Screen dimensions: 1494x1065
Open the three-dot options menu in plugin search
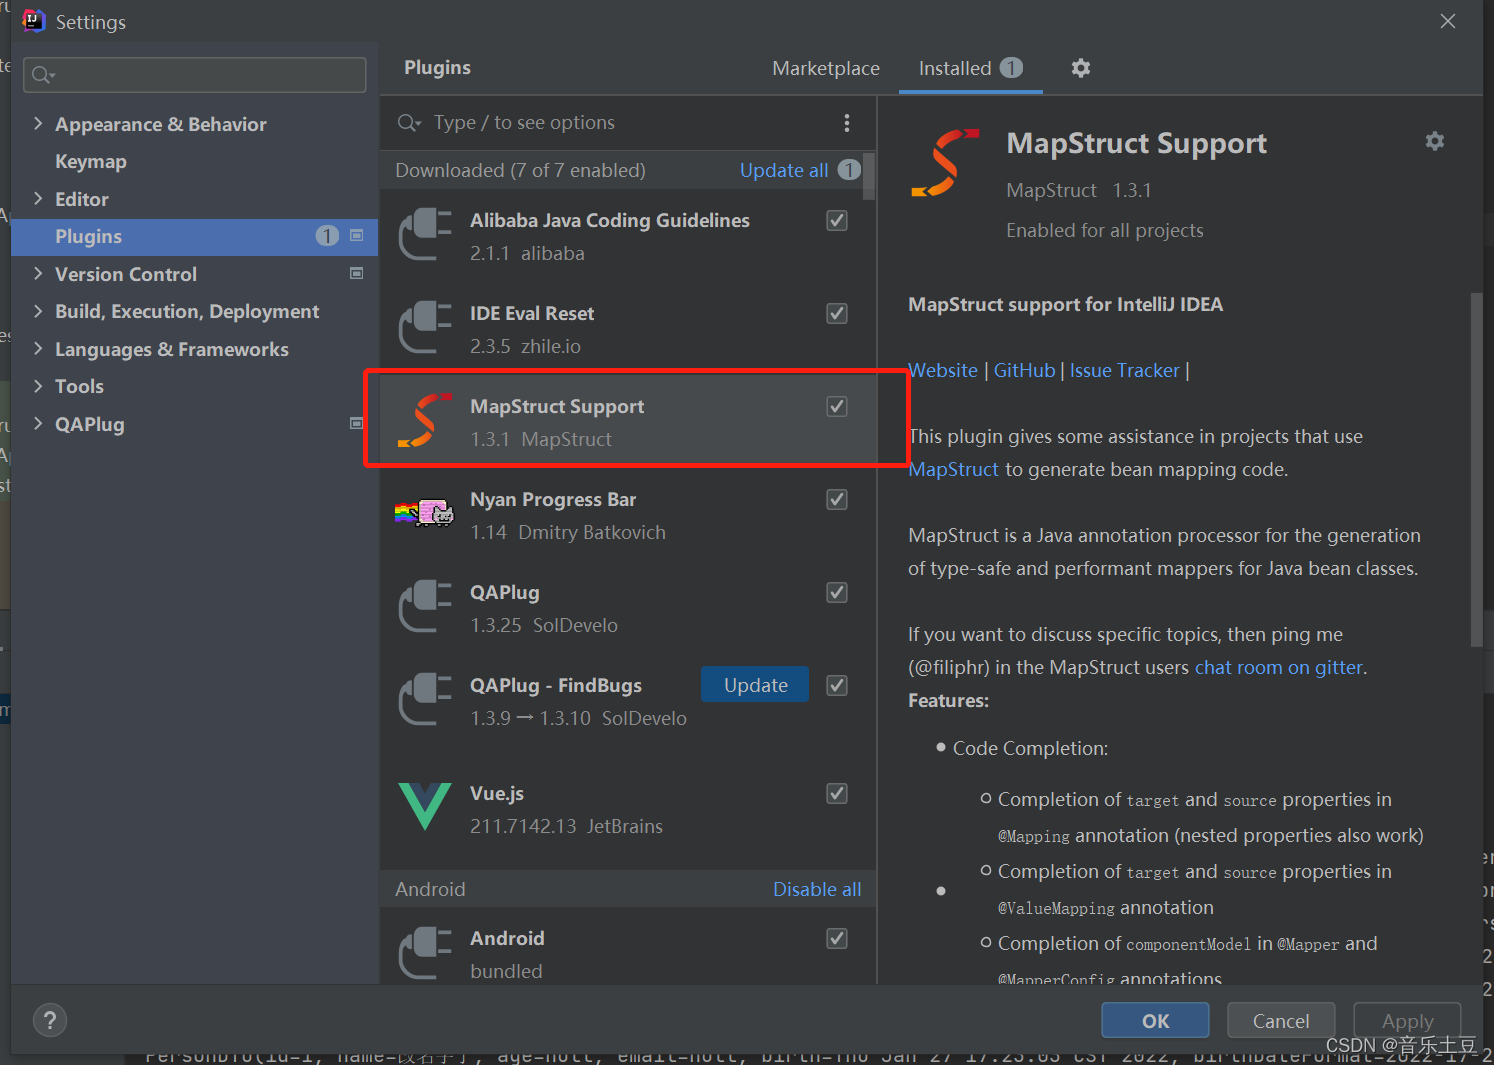tap(847, 123)
